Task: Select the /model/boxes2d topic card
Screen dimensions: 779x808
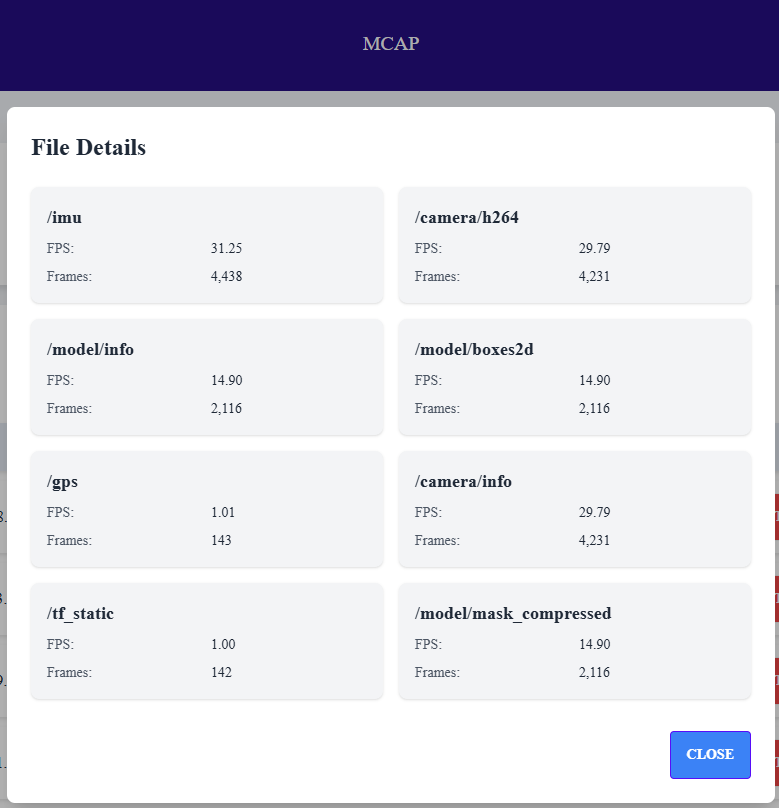Action: [575, 377]
